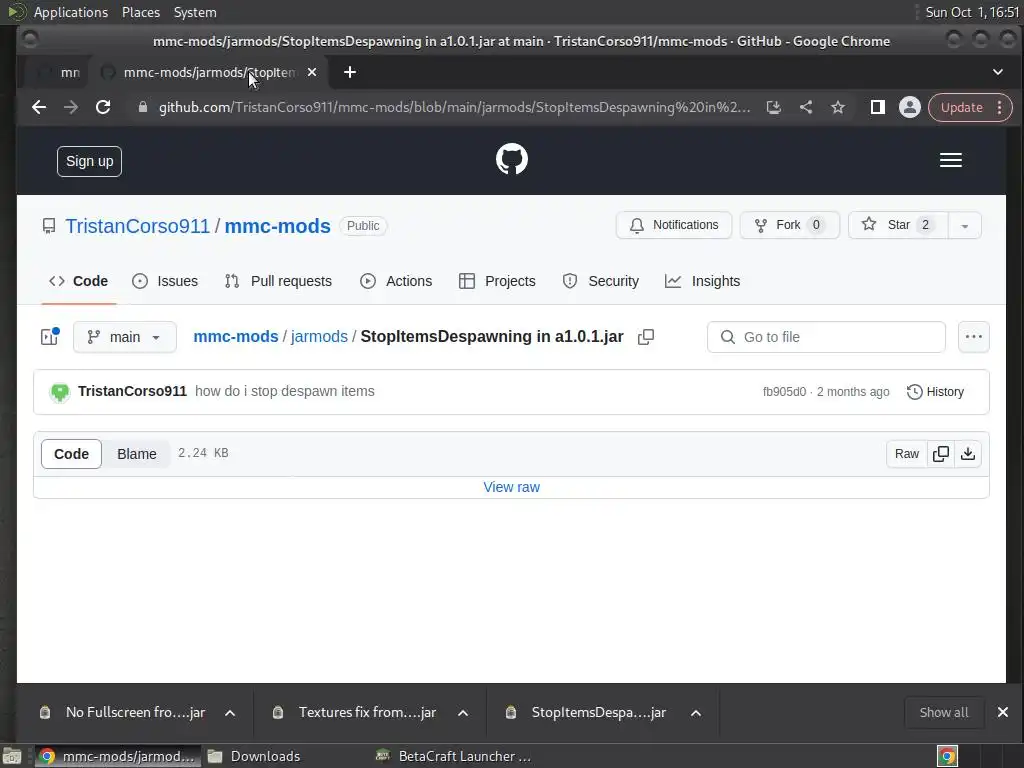This screenshot has width=1024, height=768.
Task: Go back in Chrome
Action: pos(39,107)
